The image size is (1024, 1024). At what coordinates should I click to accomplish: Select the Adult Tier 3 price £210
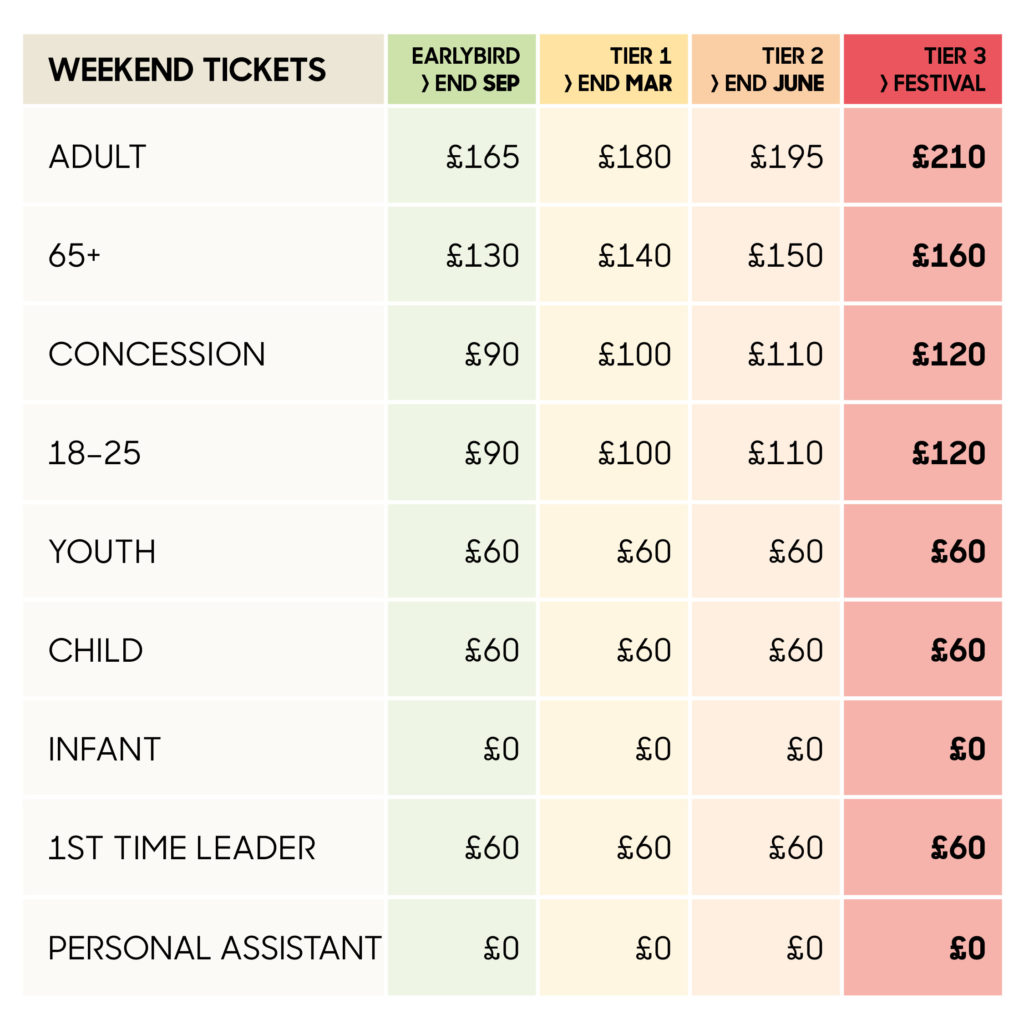(949, 157)
